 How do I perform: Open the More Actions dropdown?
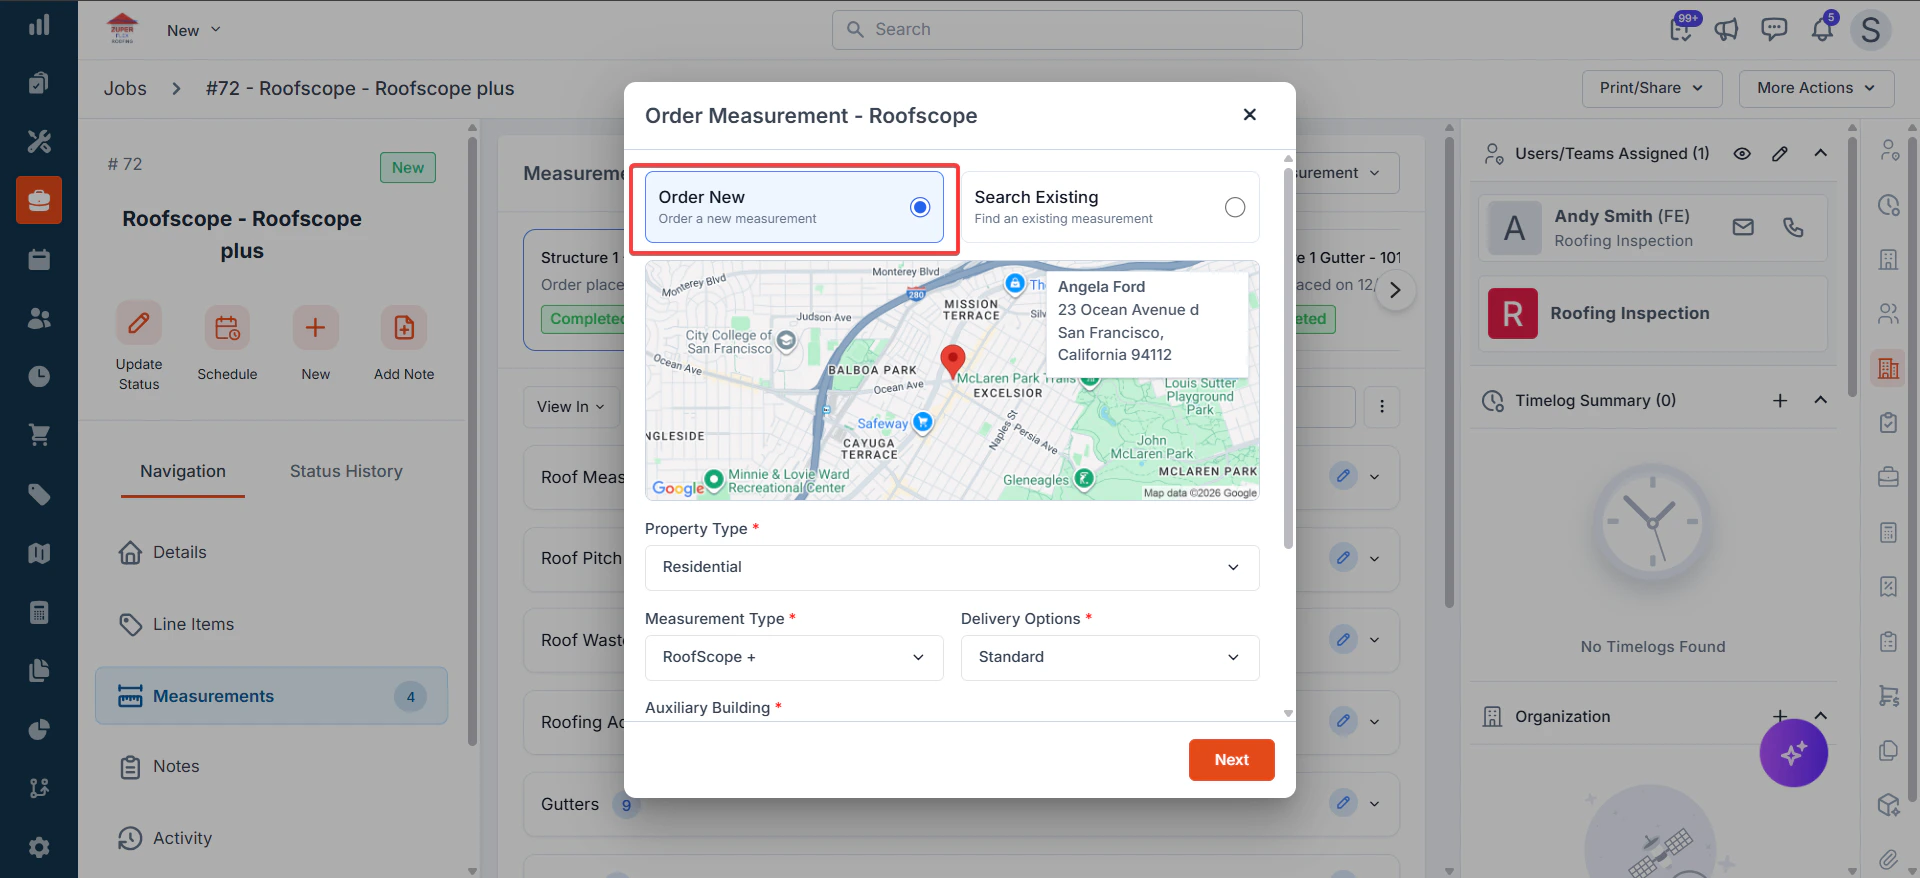pyautogui.click(x=1816, y=88)
